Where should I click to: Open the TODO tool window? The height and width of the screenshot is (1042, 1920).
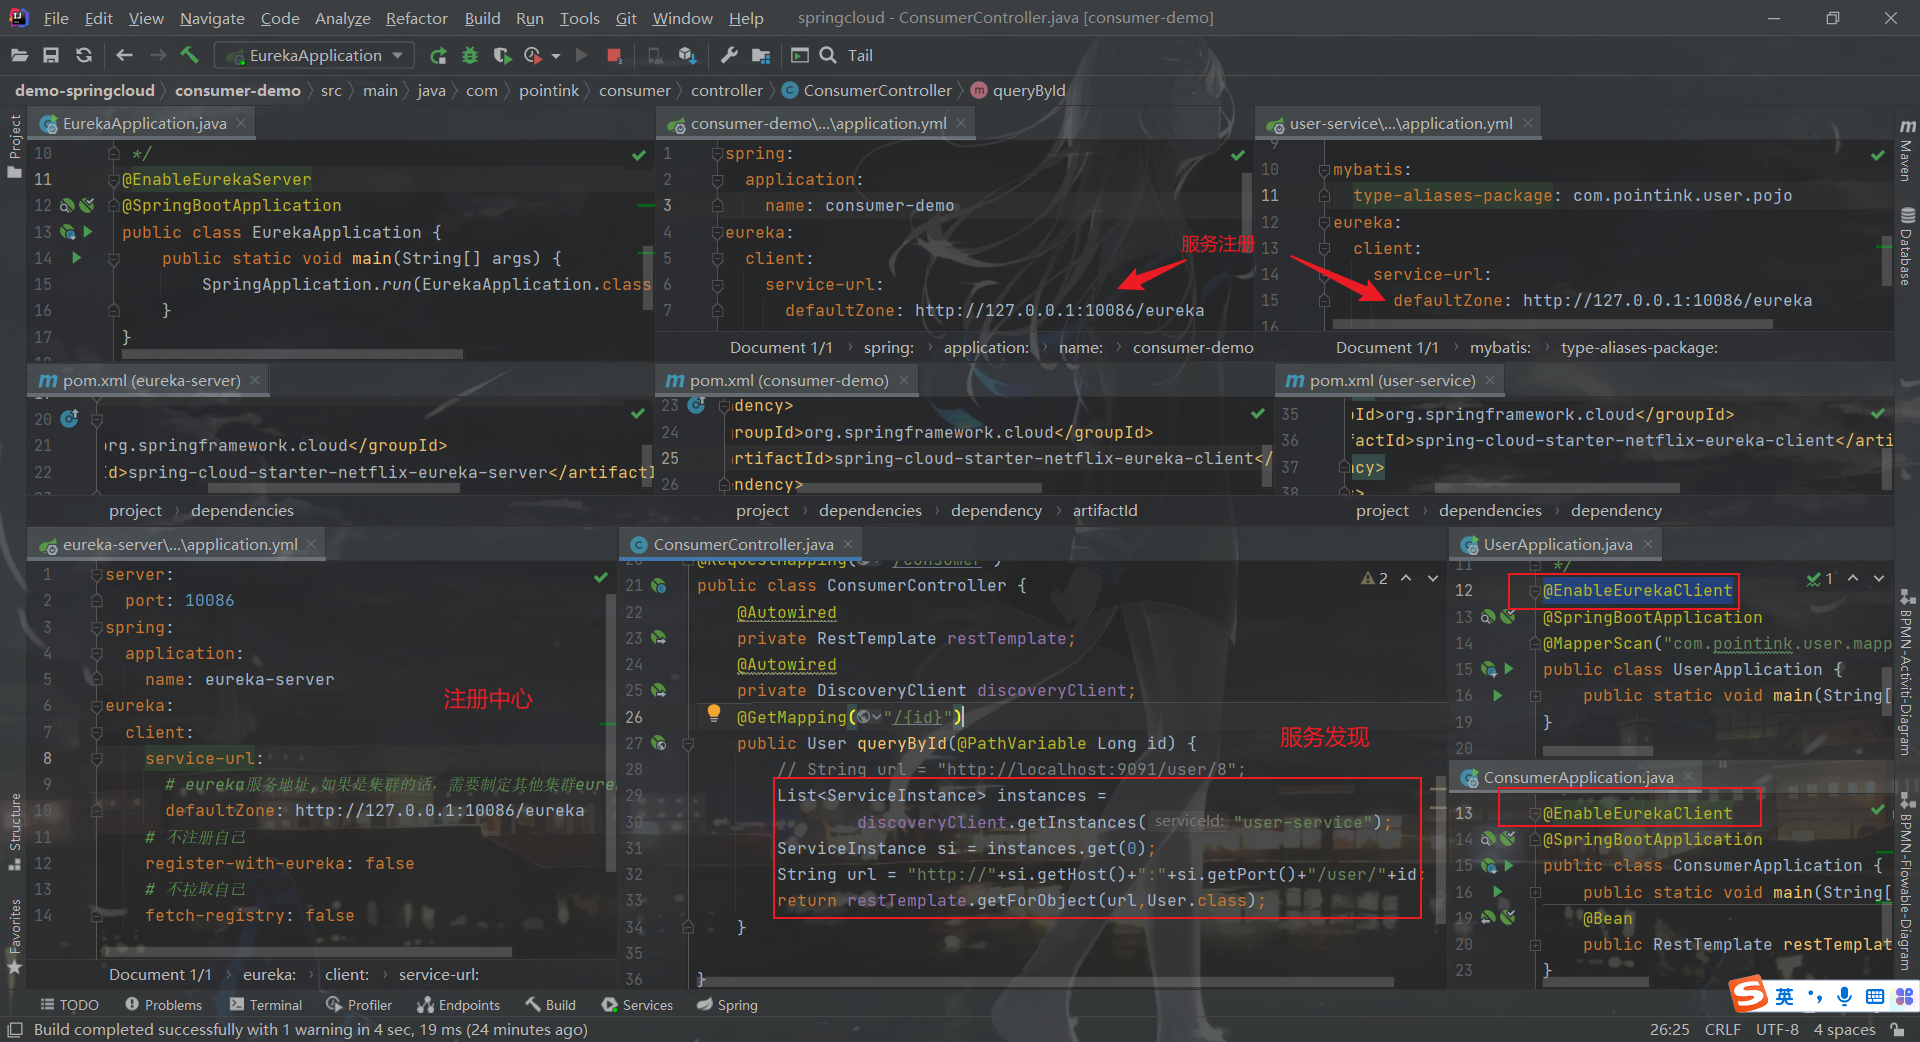(69, 1005)
